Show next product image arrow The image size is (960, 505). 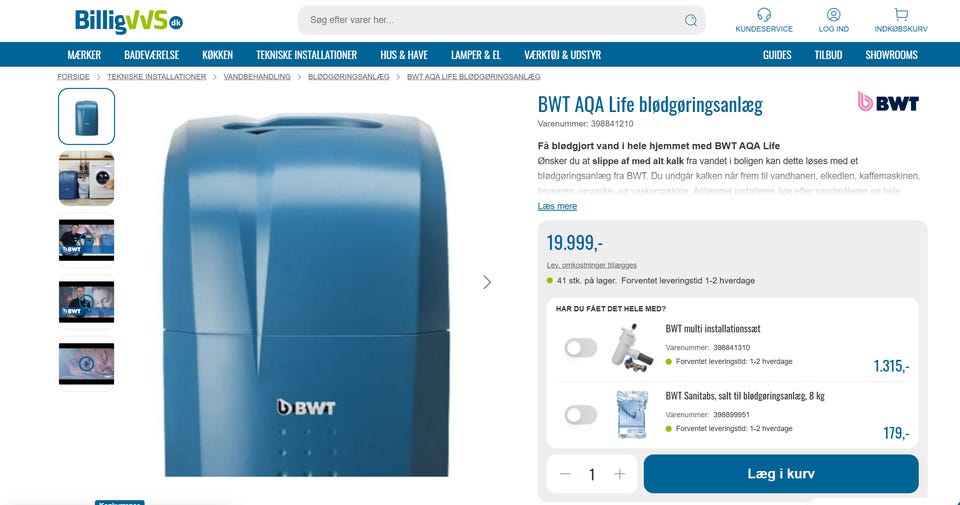(487, 282)
